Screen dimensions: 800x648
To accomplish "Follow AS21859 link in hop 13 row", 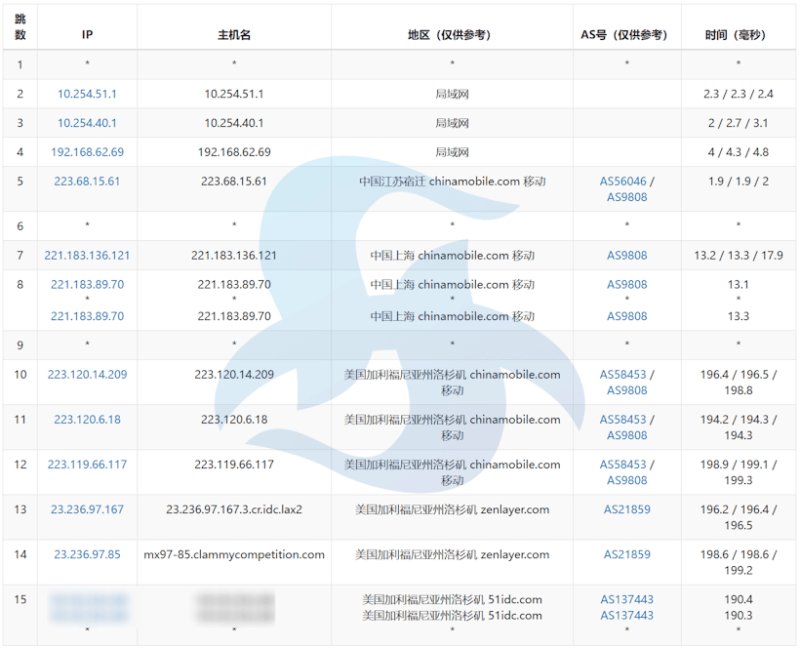I will point(627,509).
